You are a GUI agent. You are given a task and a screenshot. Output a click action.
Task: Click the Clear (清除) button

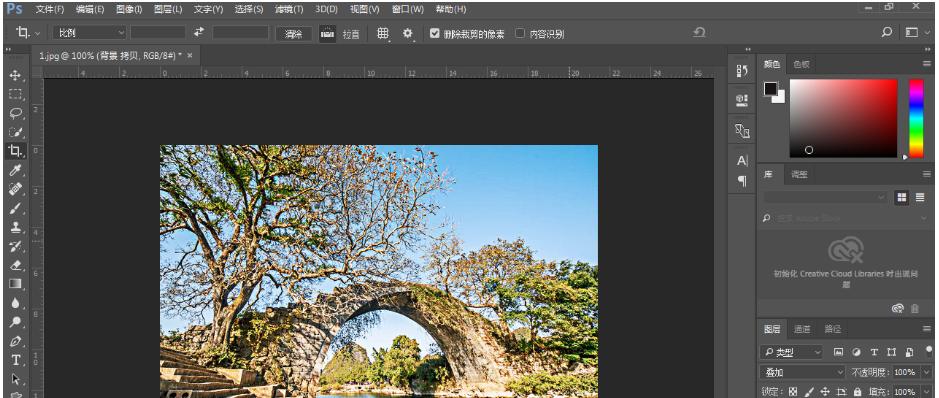pos(293,34)
